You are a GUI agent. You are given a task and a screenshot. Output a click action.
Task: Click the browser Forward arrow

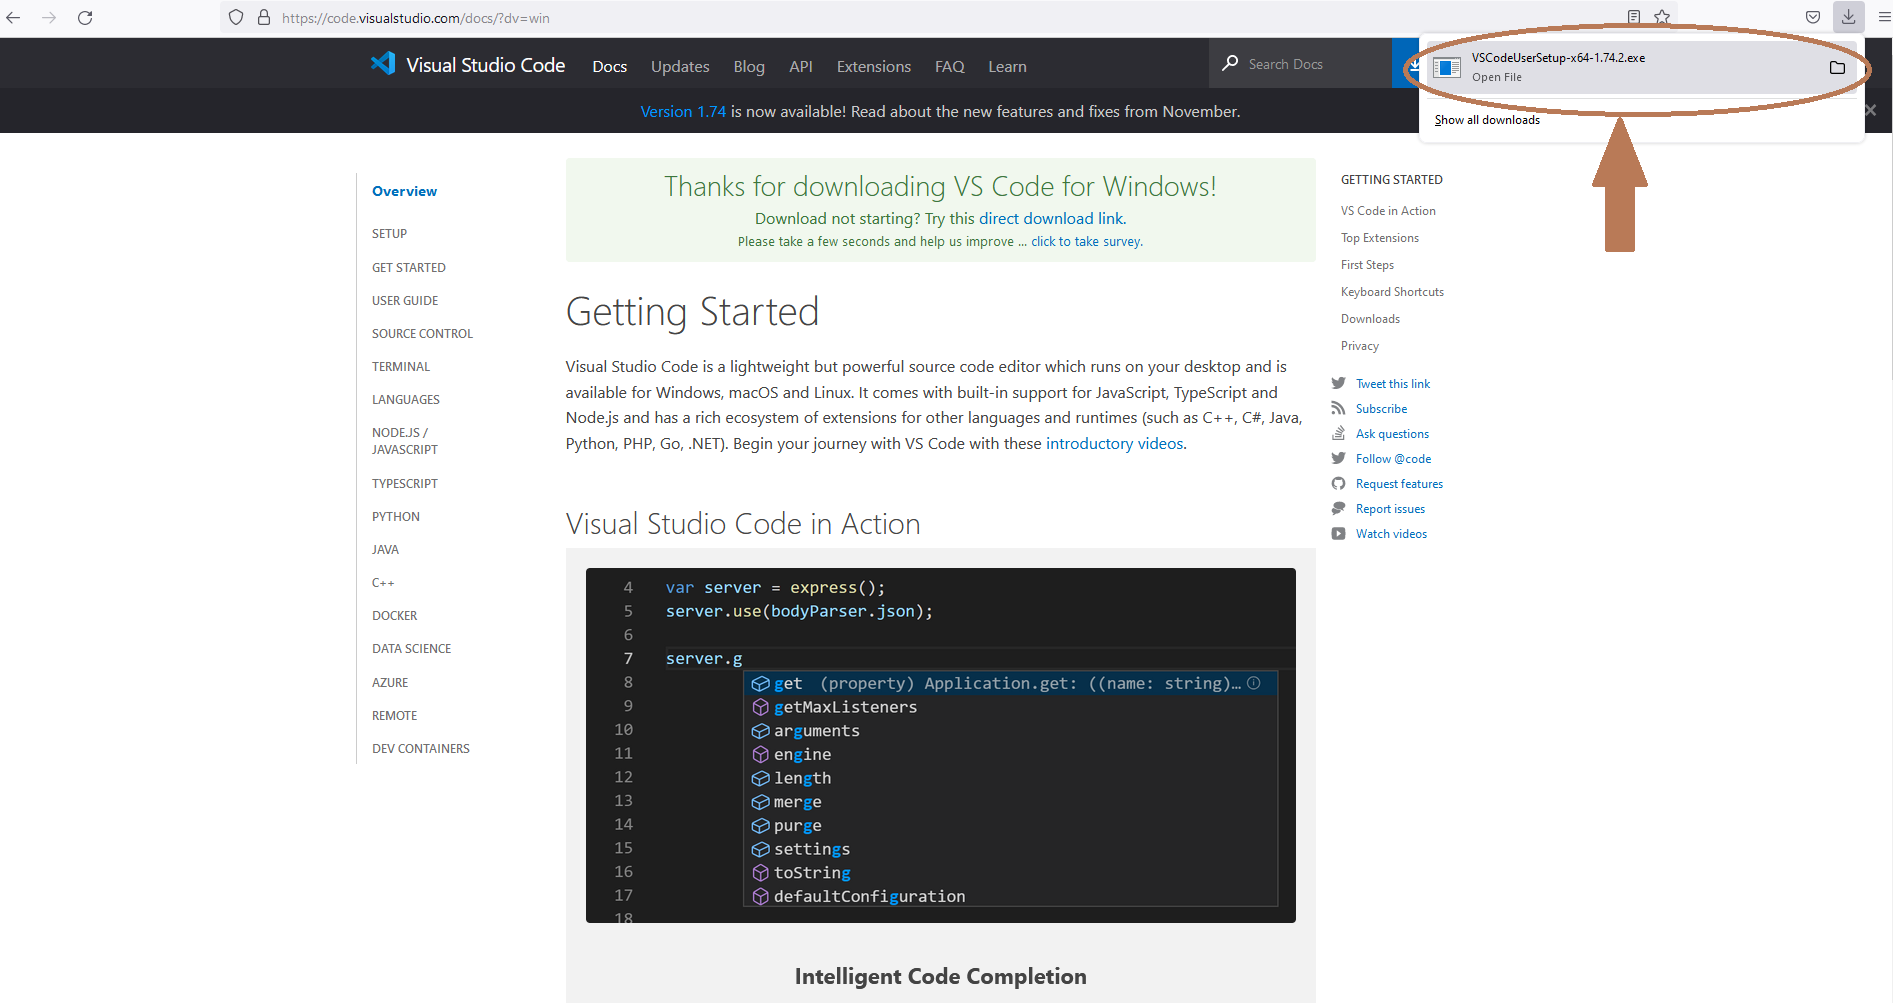(49, 18)
